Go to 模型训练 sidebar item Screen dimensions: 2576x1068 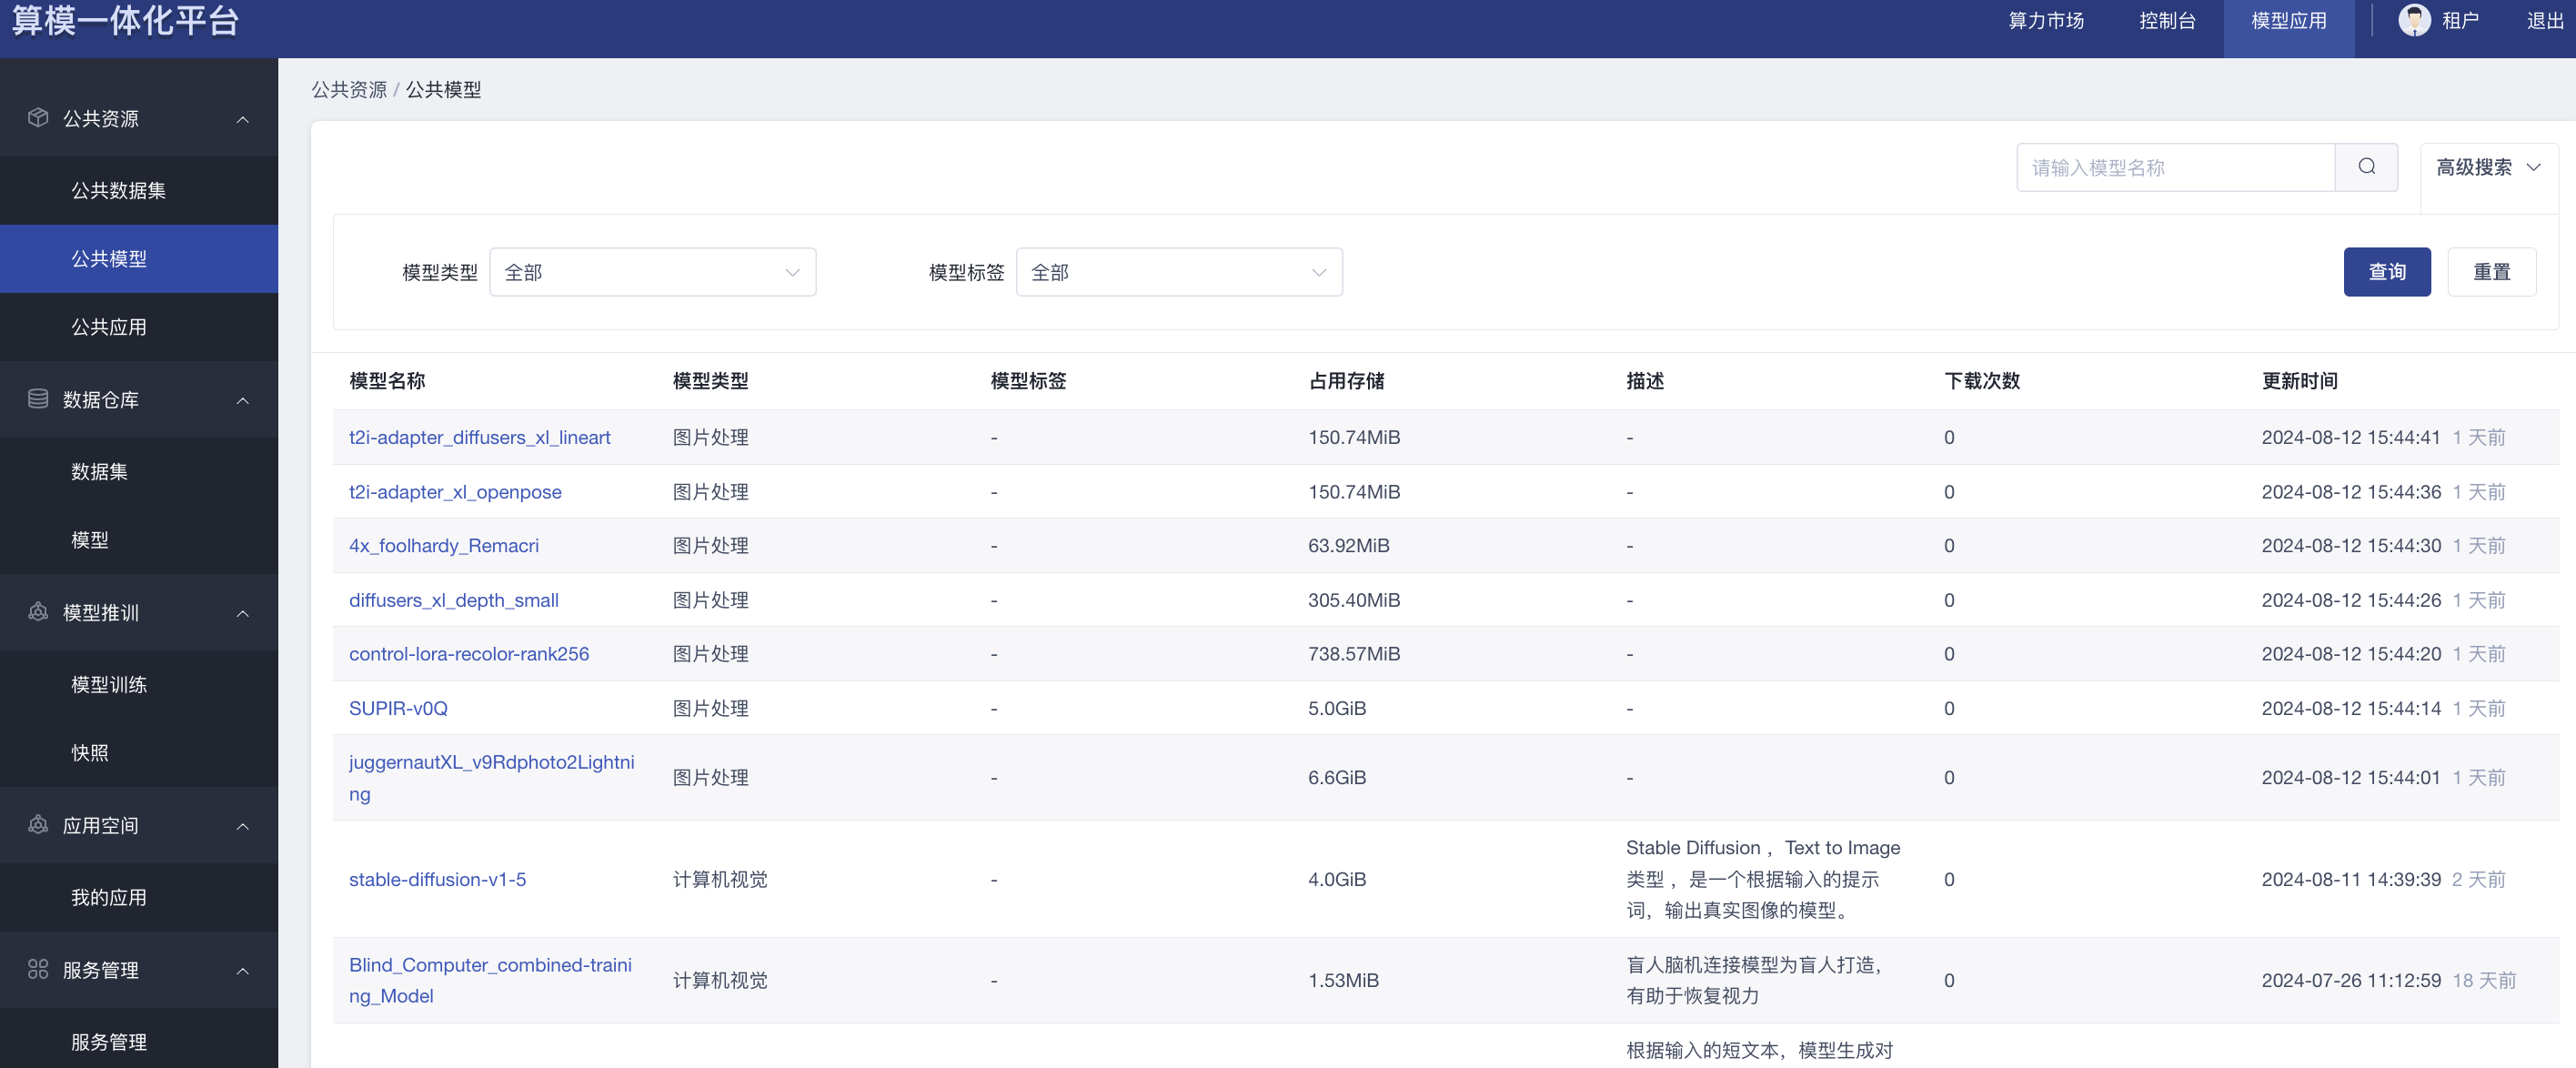[109, 684]
